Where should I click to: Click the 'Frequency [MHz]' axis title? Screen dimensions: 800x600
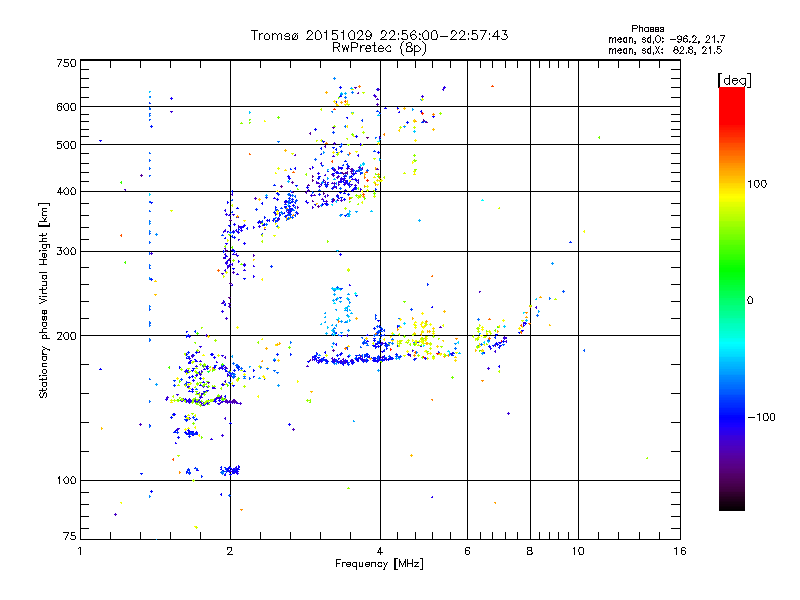pyautogui.click(x=379, y=564)
